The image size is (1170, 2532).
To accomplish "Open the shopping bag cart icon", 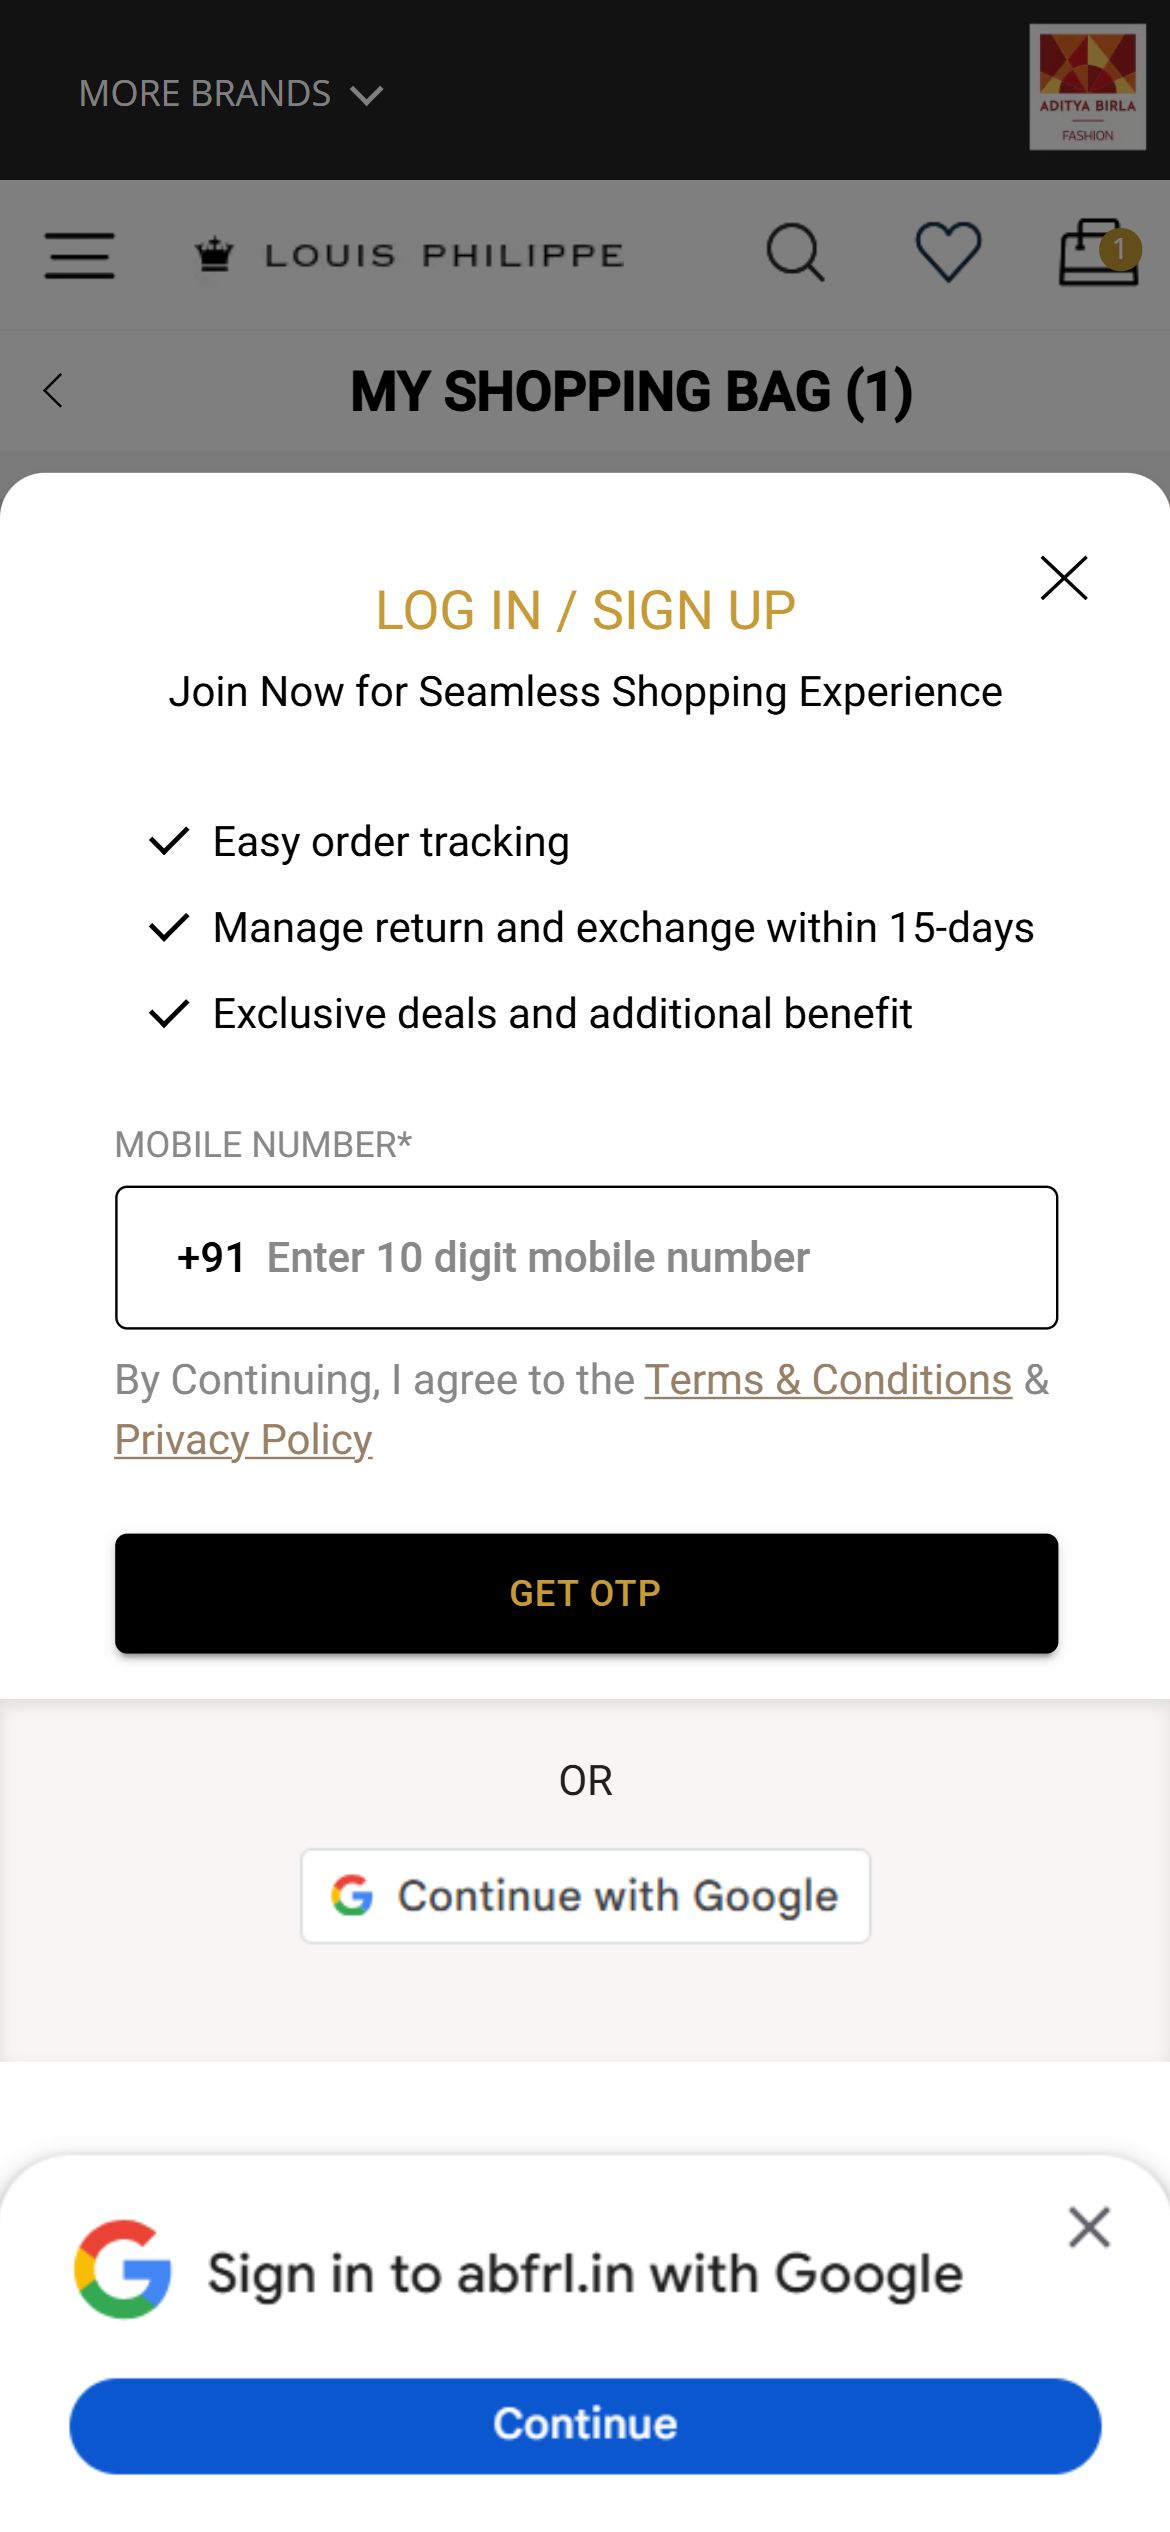I will 1100,252.
